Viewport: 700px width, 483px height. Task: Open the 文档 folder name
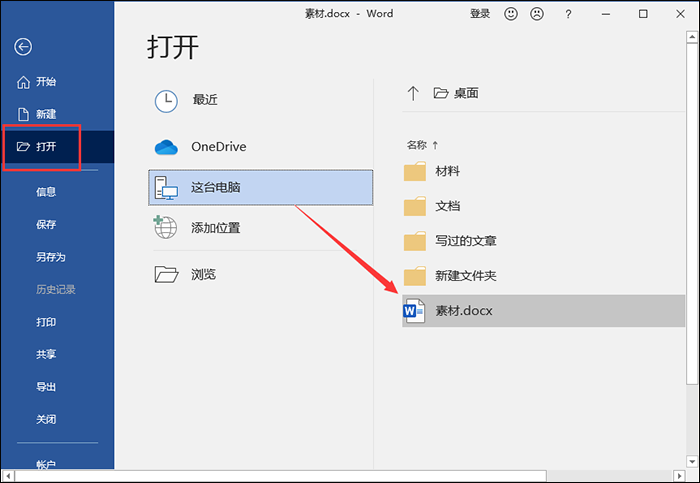tap(447, 206)
